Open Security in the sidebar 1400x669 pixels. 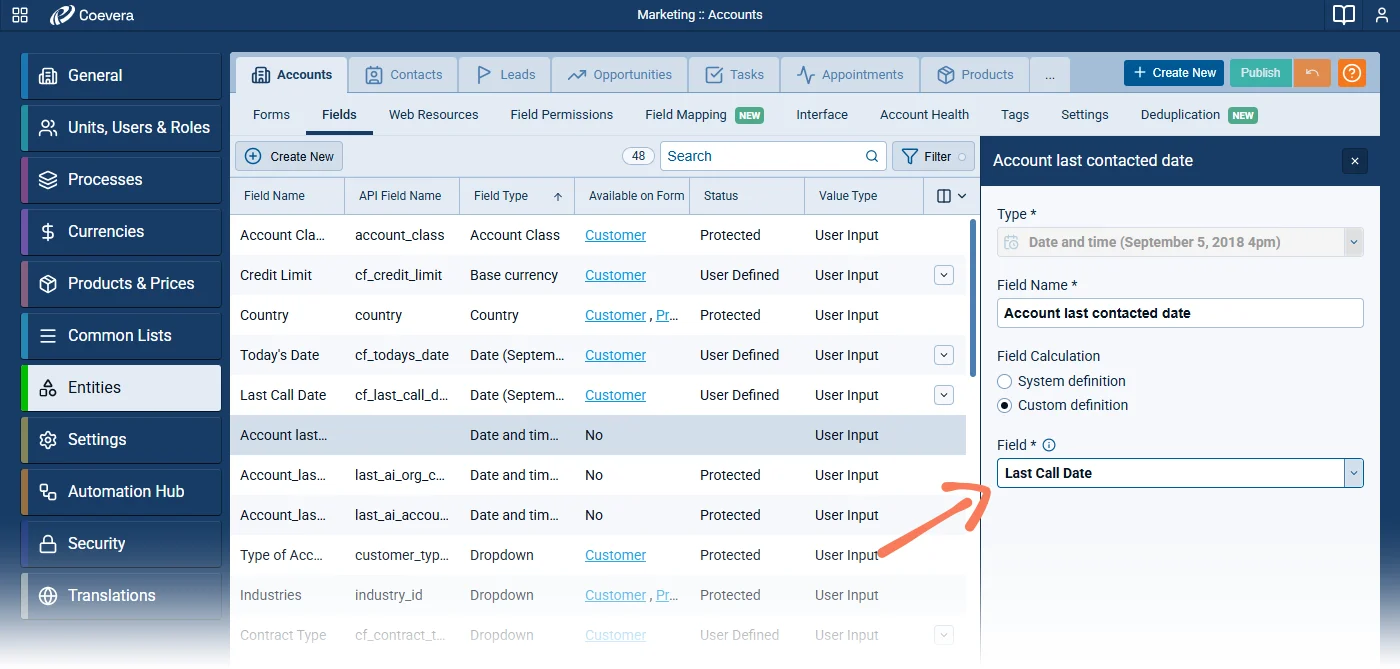point(121,544)
